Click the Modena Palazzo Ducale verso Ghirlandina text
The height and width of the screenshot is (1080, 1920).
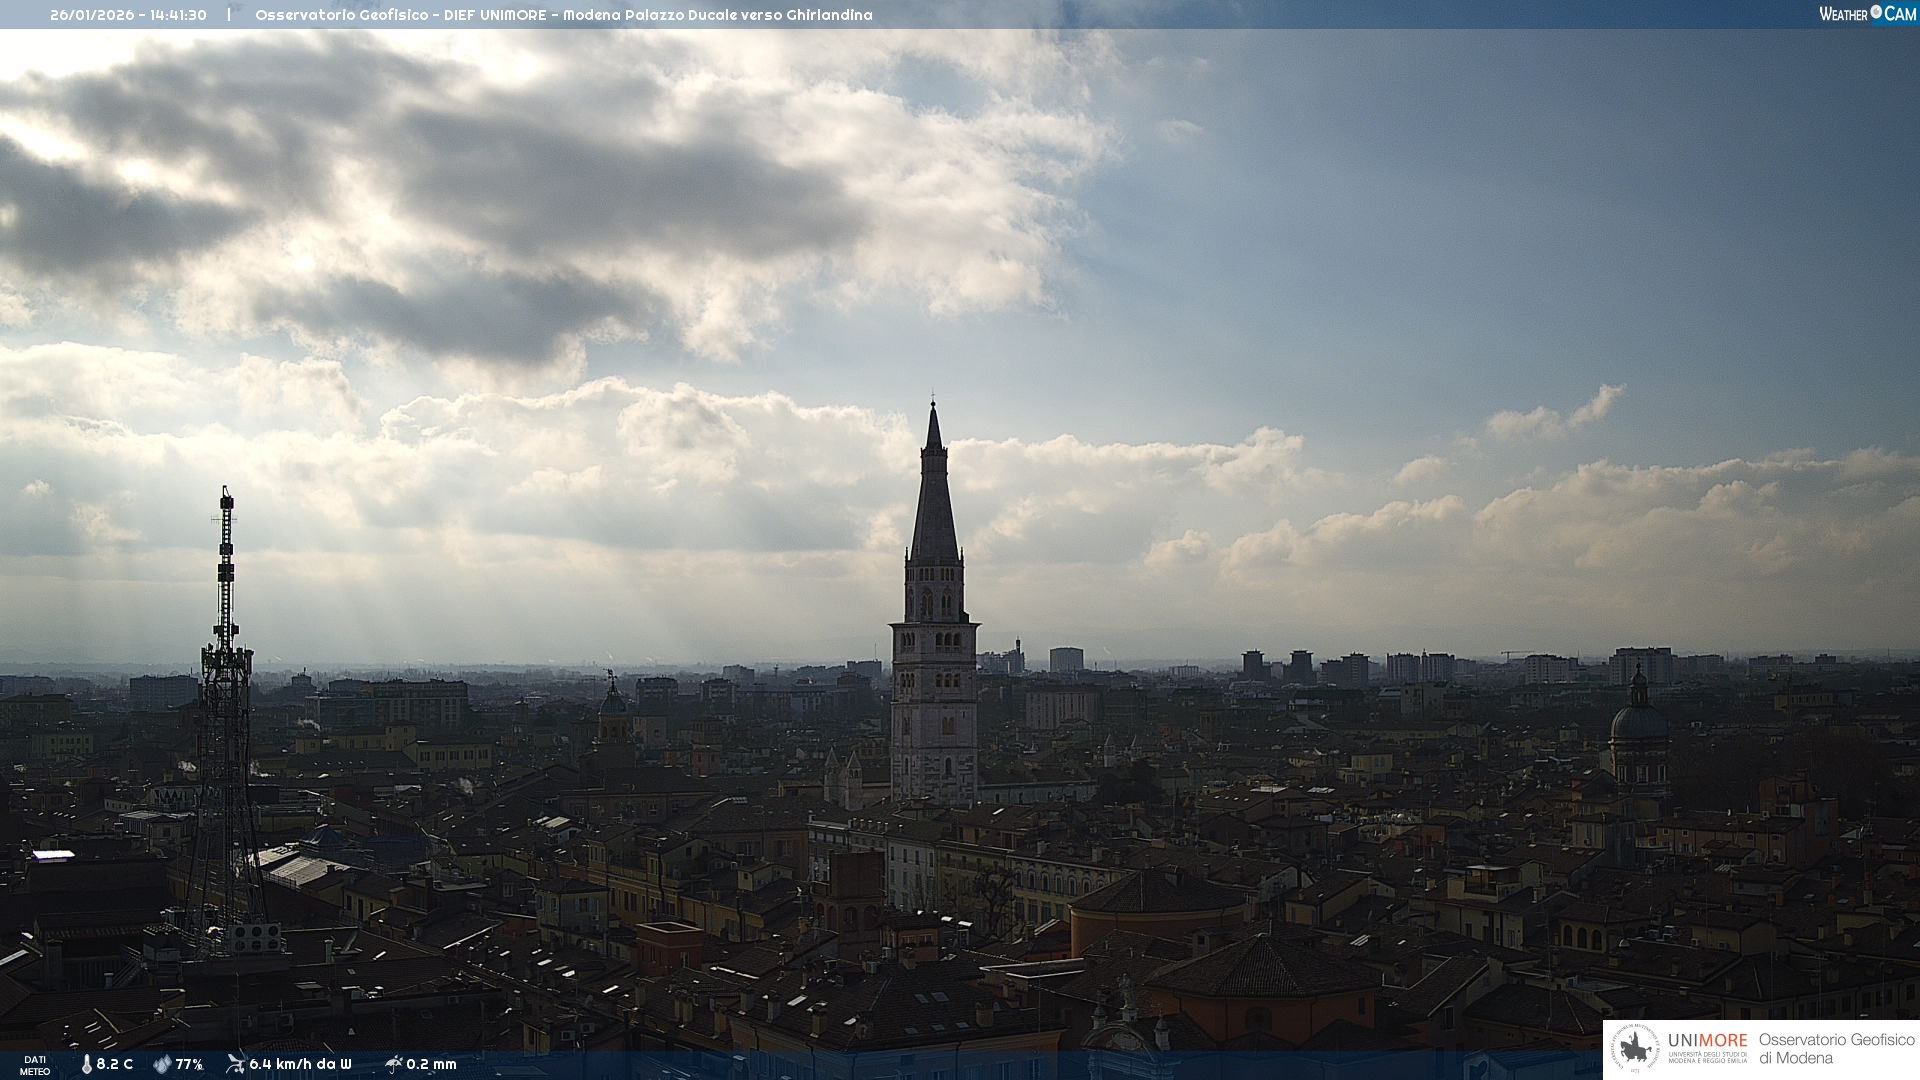[x=717, y=15]
